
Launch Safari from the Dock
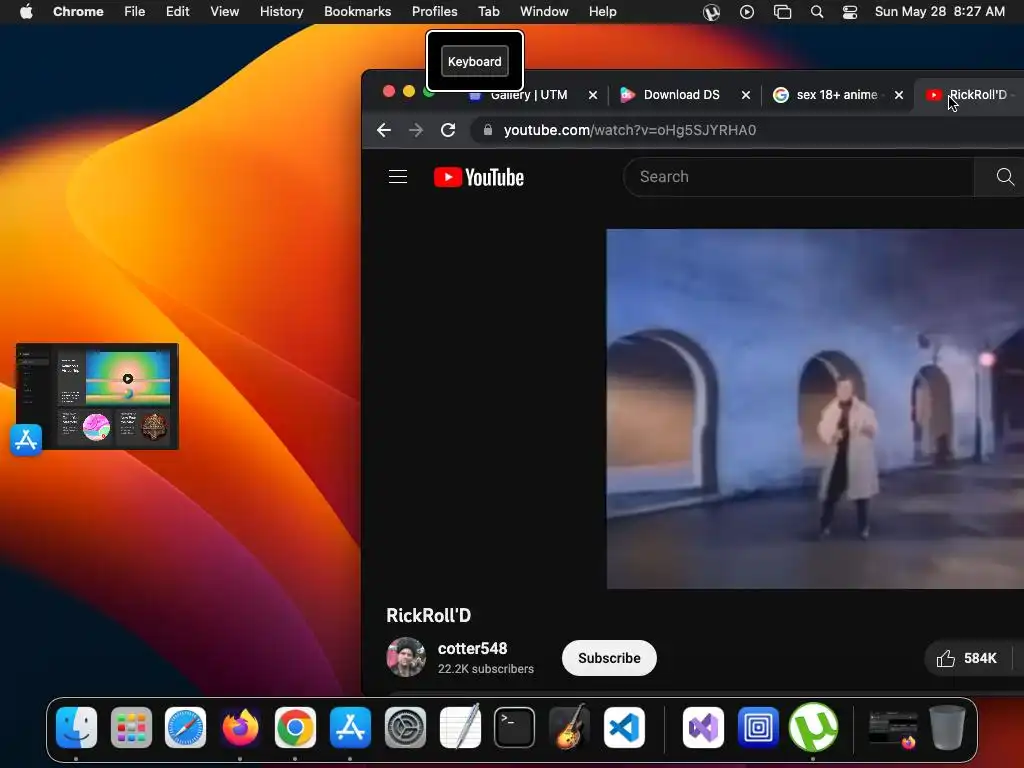pyautogui.click(x=185, y=728)
